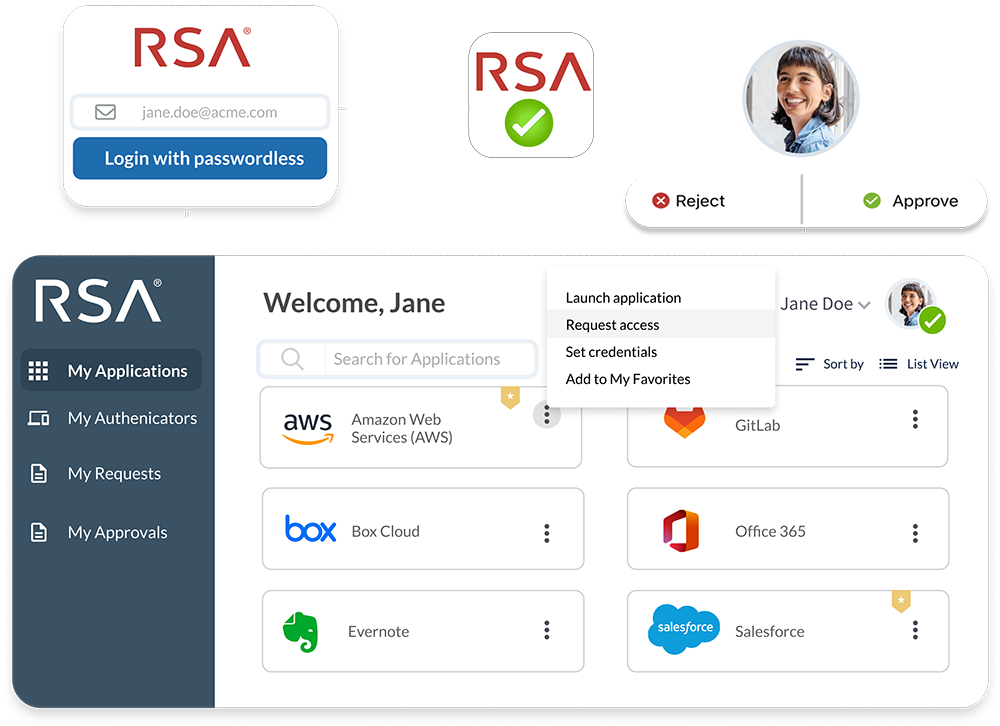The image size is (1000, 726).
Task: Click the Box Cloud app name
Action: 385,531
